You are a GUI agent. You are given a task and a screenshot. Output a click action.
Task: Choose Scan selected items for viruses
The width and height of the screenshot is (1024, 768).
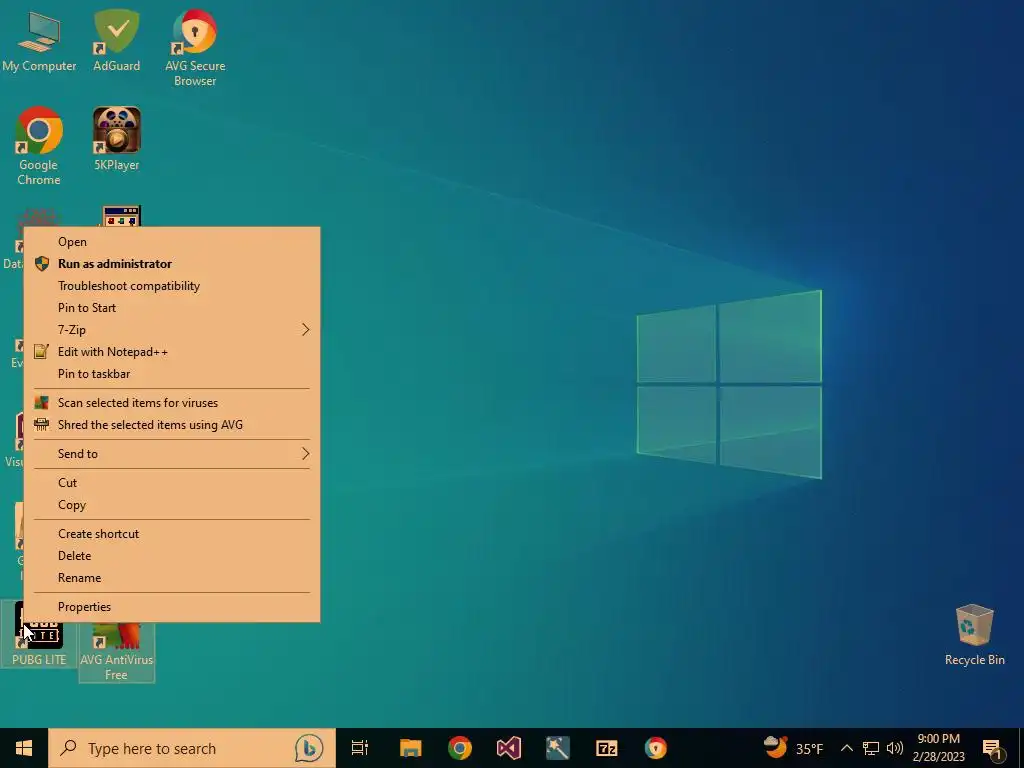click(x=172, y=403)
